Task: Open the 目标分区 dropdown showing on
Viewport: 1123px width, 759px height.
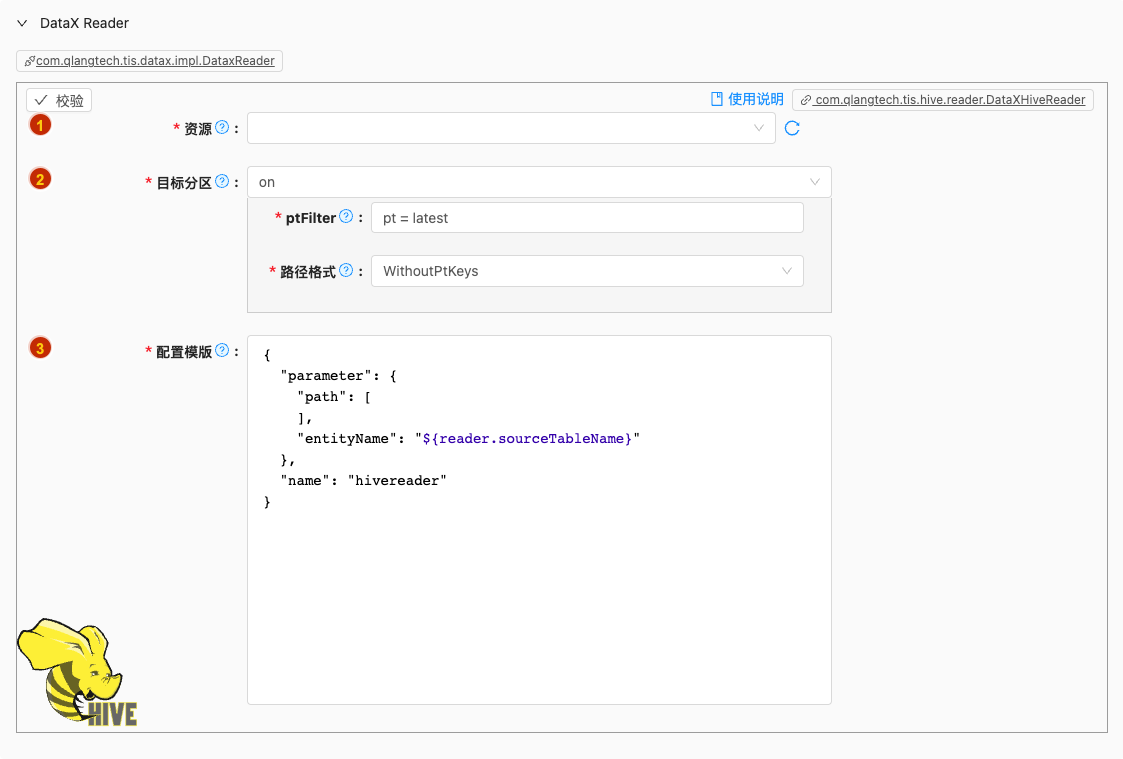Action: coord(538,182)
